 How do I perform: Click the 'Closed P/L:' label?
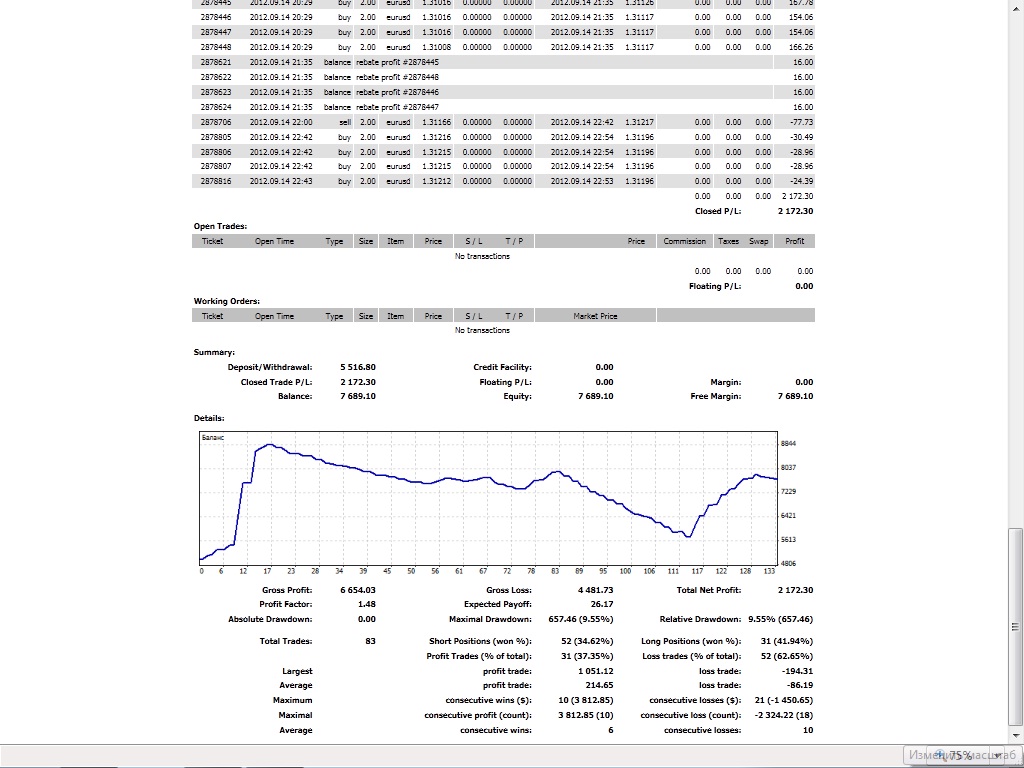click(718, 211)
